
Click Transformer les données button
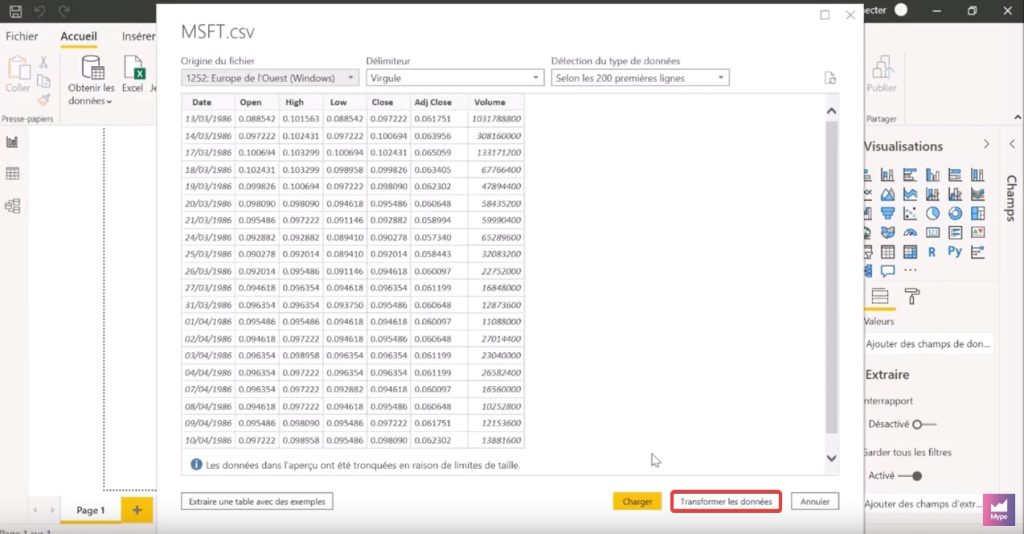[x=726, y=501]
